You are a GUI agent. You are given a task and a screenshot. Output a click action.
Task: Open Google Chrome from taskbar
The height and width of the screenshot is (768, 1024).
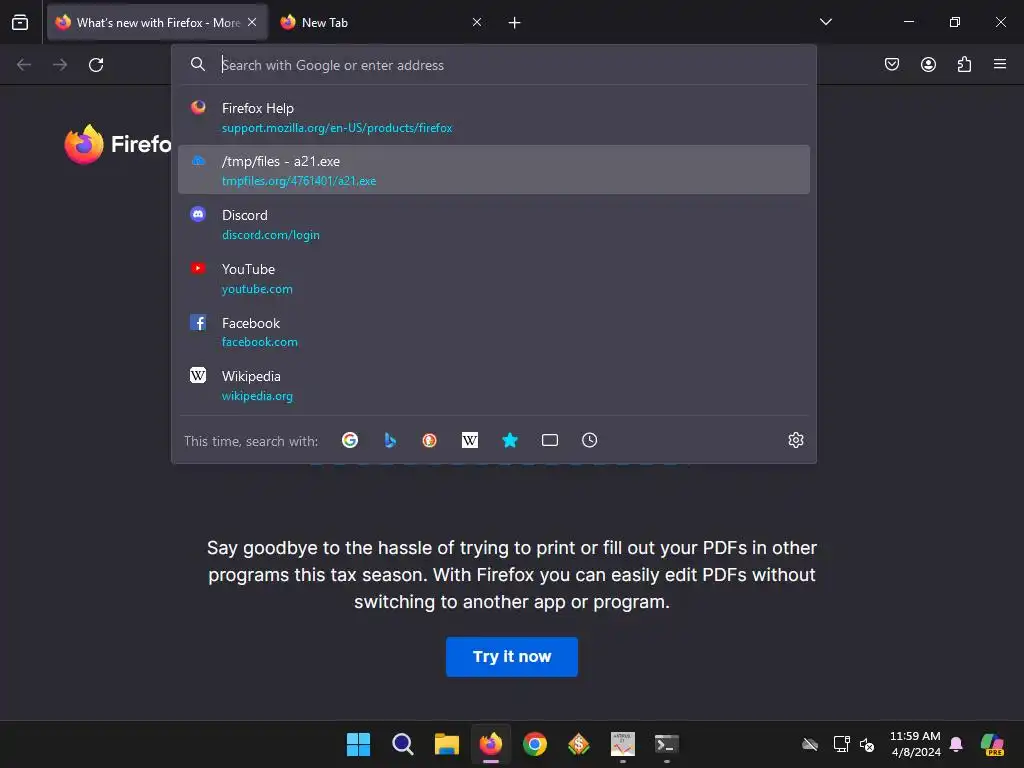[x=535, y=744]
